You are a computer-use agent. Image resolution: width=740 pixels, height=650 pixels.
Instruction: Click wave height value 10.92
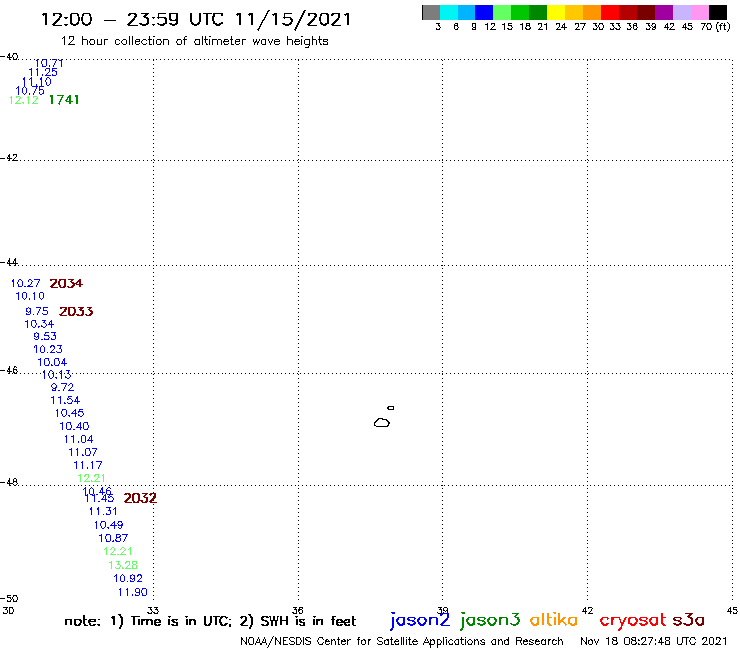[128, 578]
